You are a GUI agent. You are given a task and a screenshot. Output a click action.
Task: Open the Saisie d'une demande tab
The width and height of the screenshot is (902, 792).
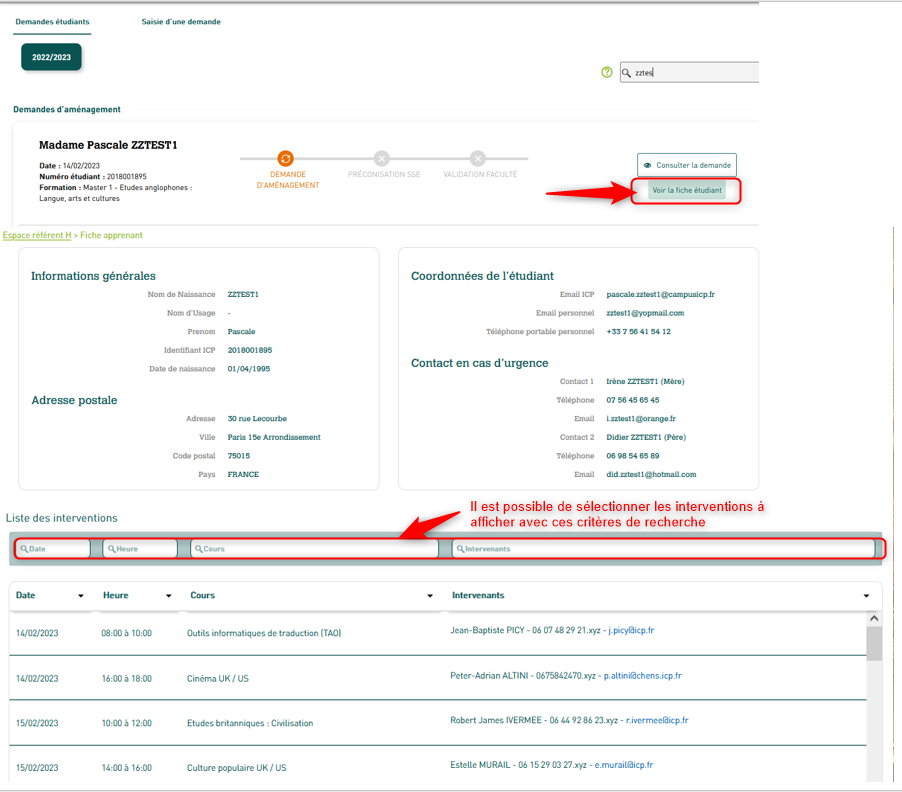[x=181, y=22]
